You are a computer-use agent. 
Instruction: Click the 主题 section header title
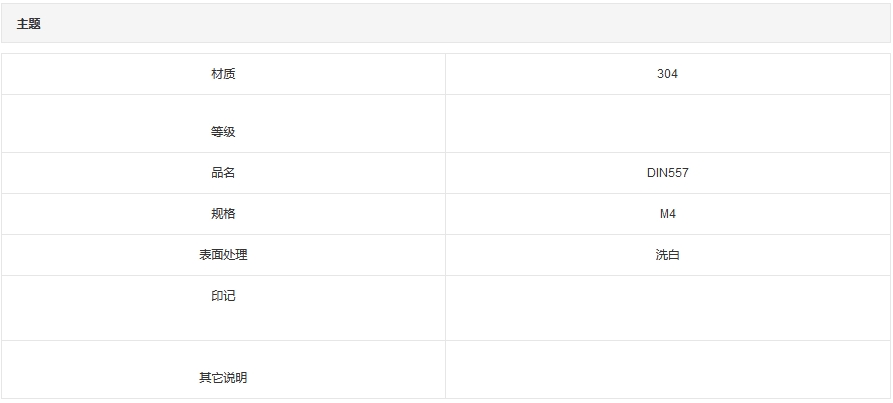coord(29,24)
